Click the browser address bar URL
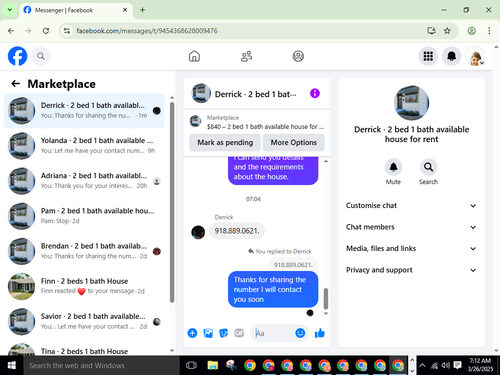 click(x=147, y=31)
